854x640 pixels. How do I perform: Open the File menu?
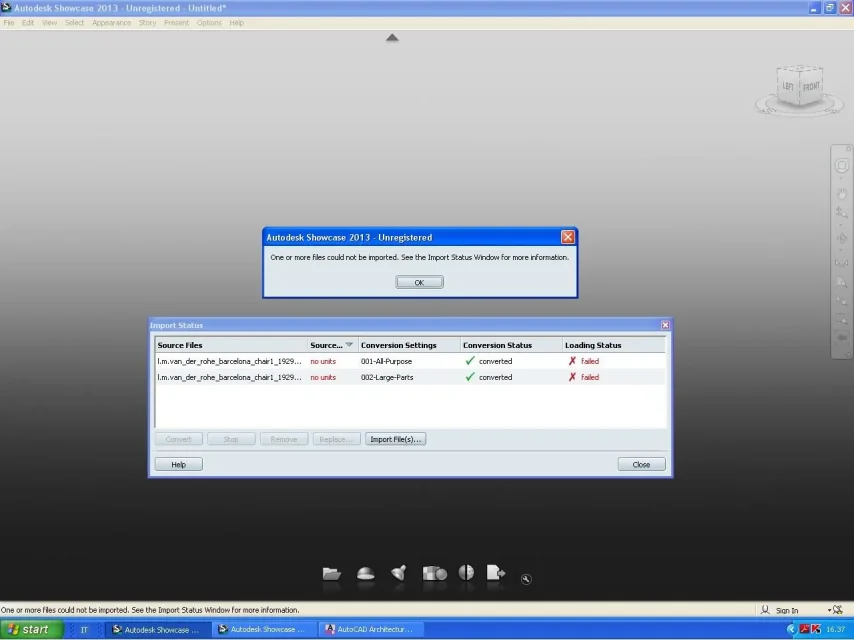[x=9, y=23]
